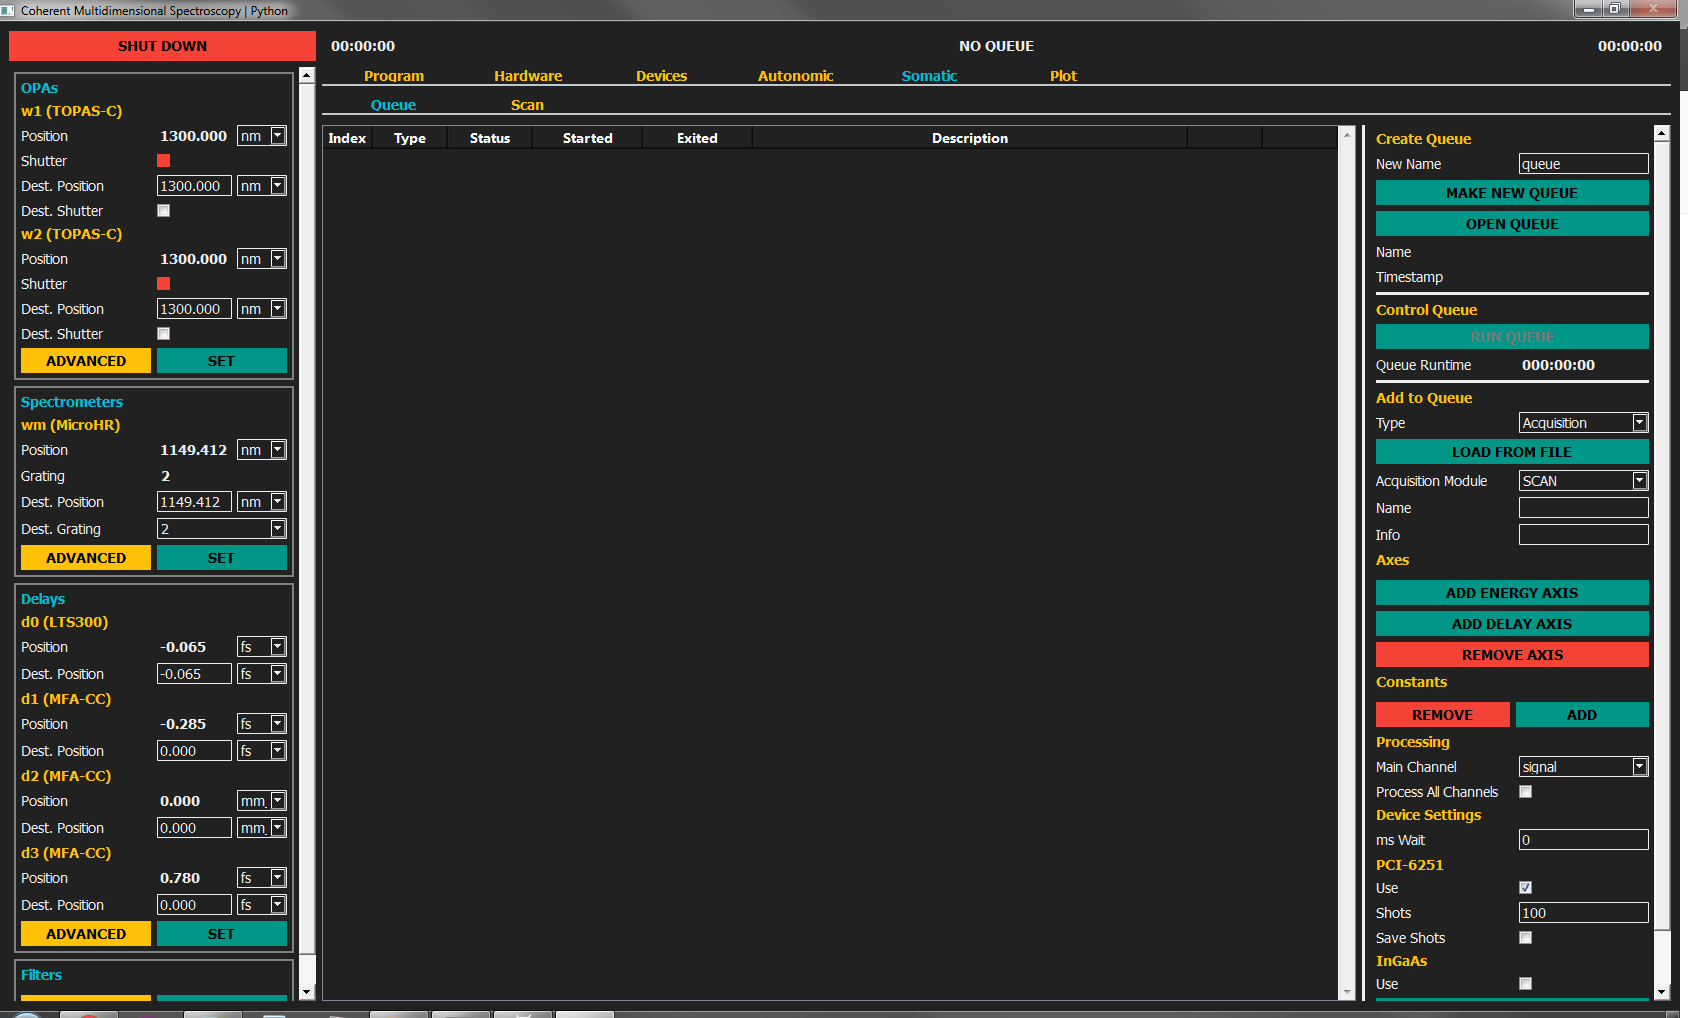Open the Add to Queue Type dropdown
The width and height of the screenshot is (1688, 1018).
[1583, 423]
